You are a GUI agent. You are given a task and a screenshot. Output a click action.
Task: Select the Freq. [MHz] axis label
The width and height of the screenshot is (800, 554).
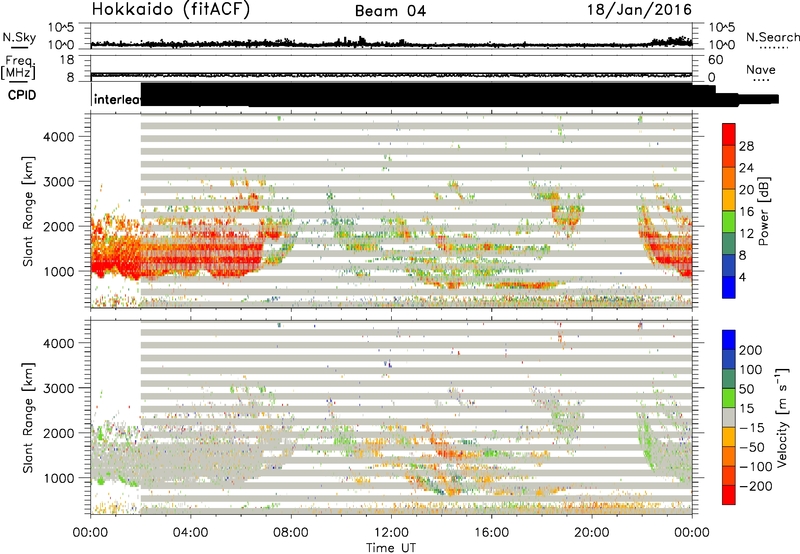pos(19,67)
